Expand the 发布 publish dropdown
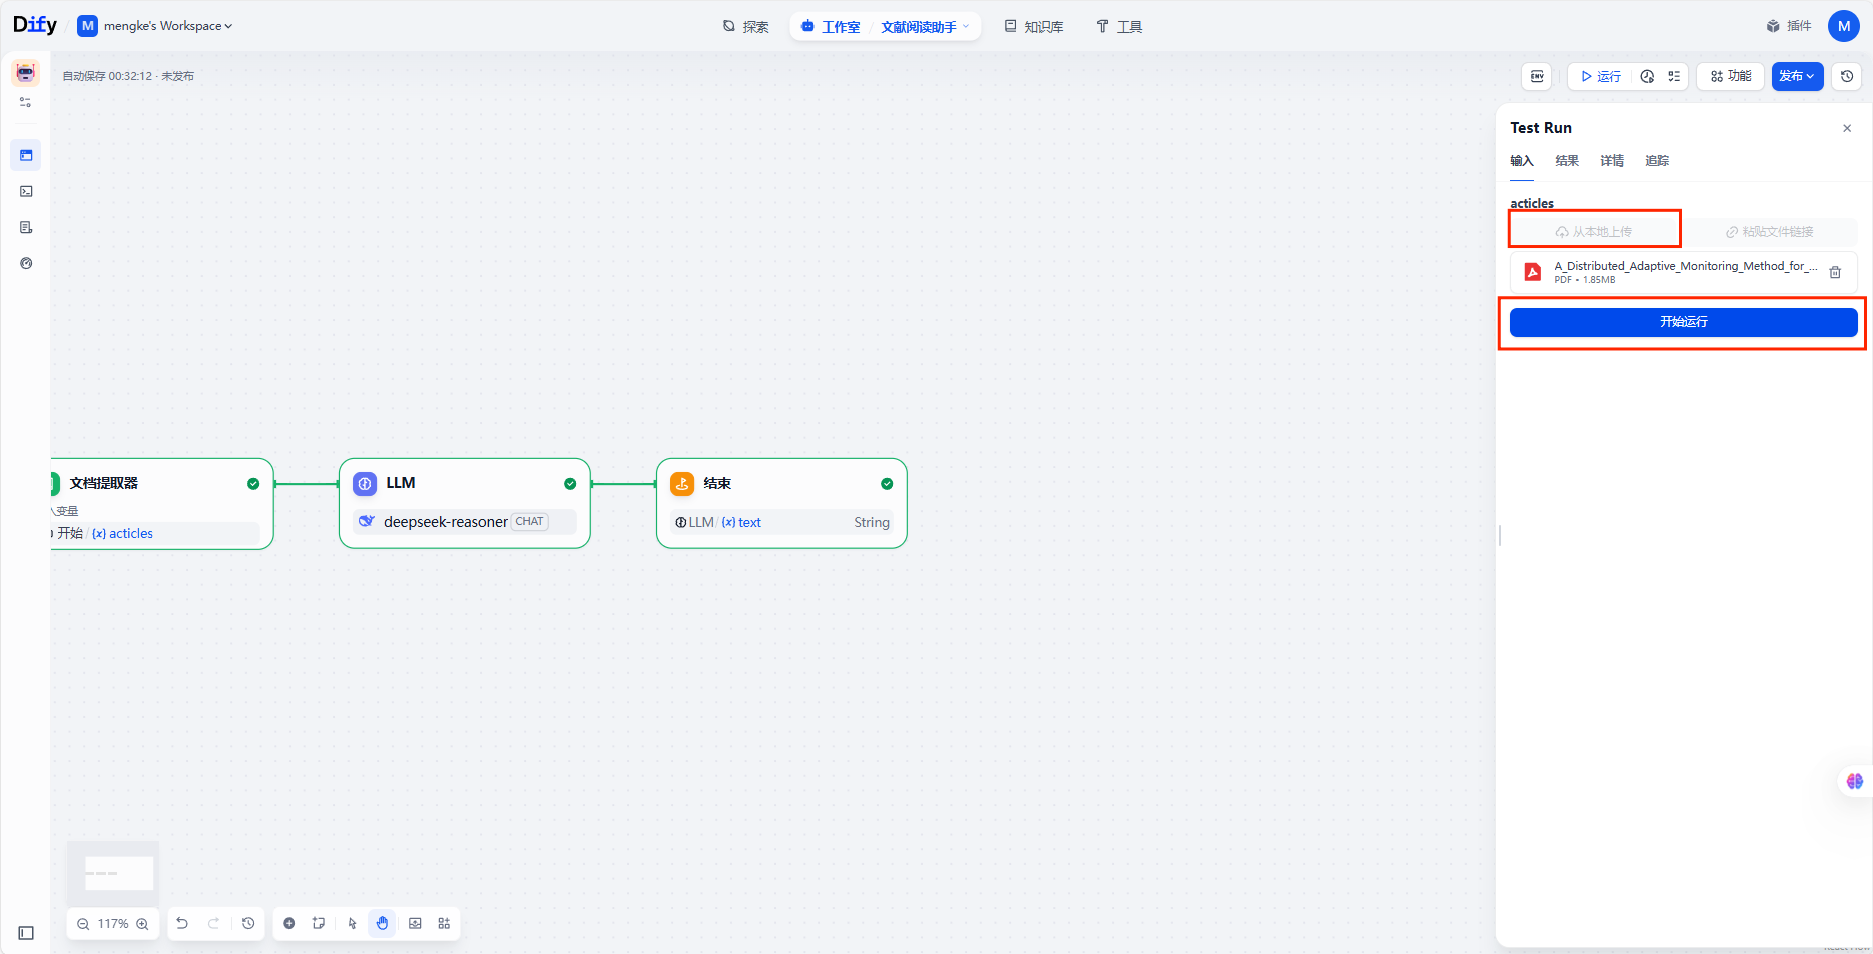1873x954 pixels. pyautogui.click(x=1797, y=76)
